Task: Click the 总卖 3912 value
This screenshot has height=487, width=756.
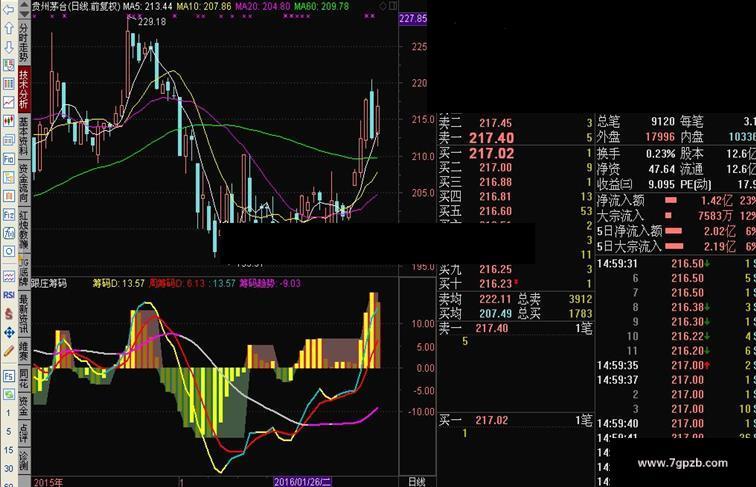Action: pos(580,299)
